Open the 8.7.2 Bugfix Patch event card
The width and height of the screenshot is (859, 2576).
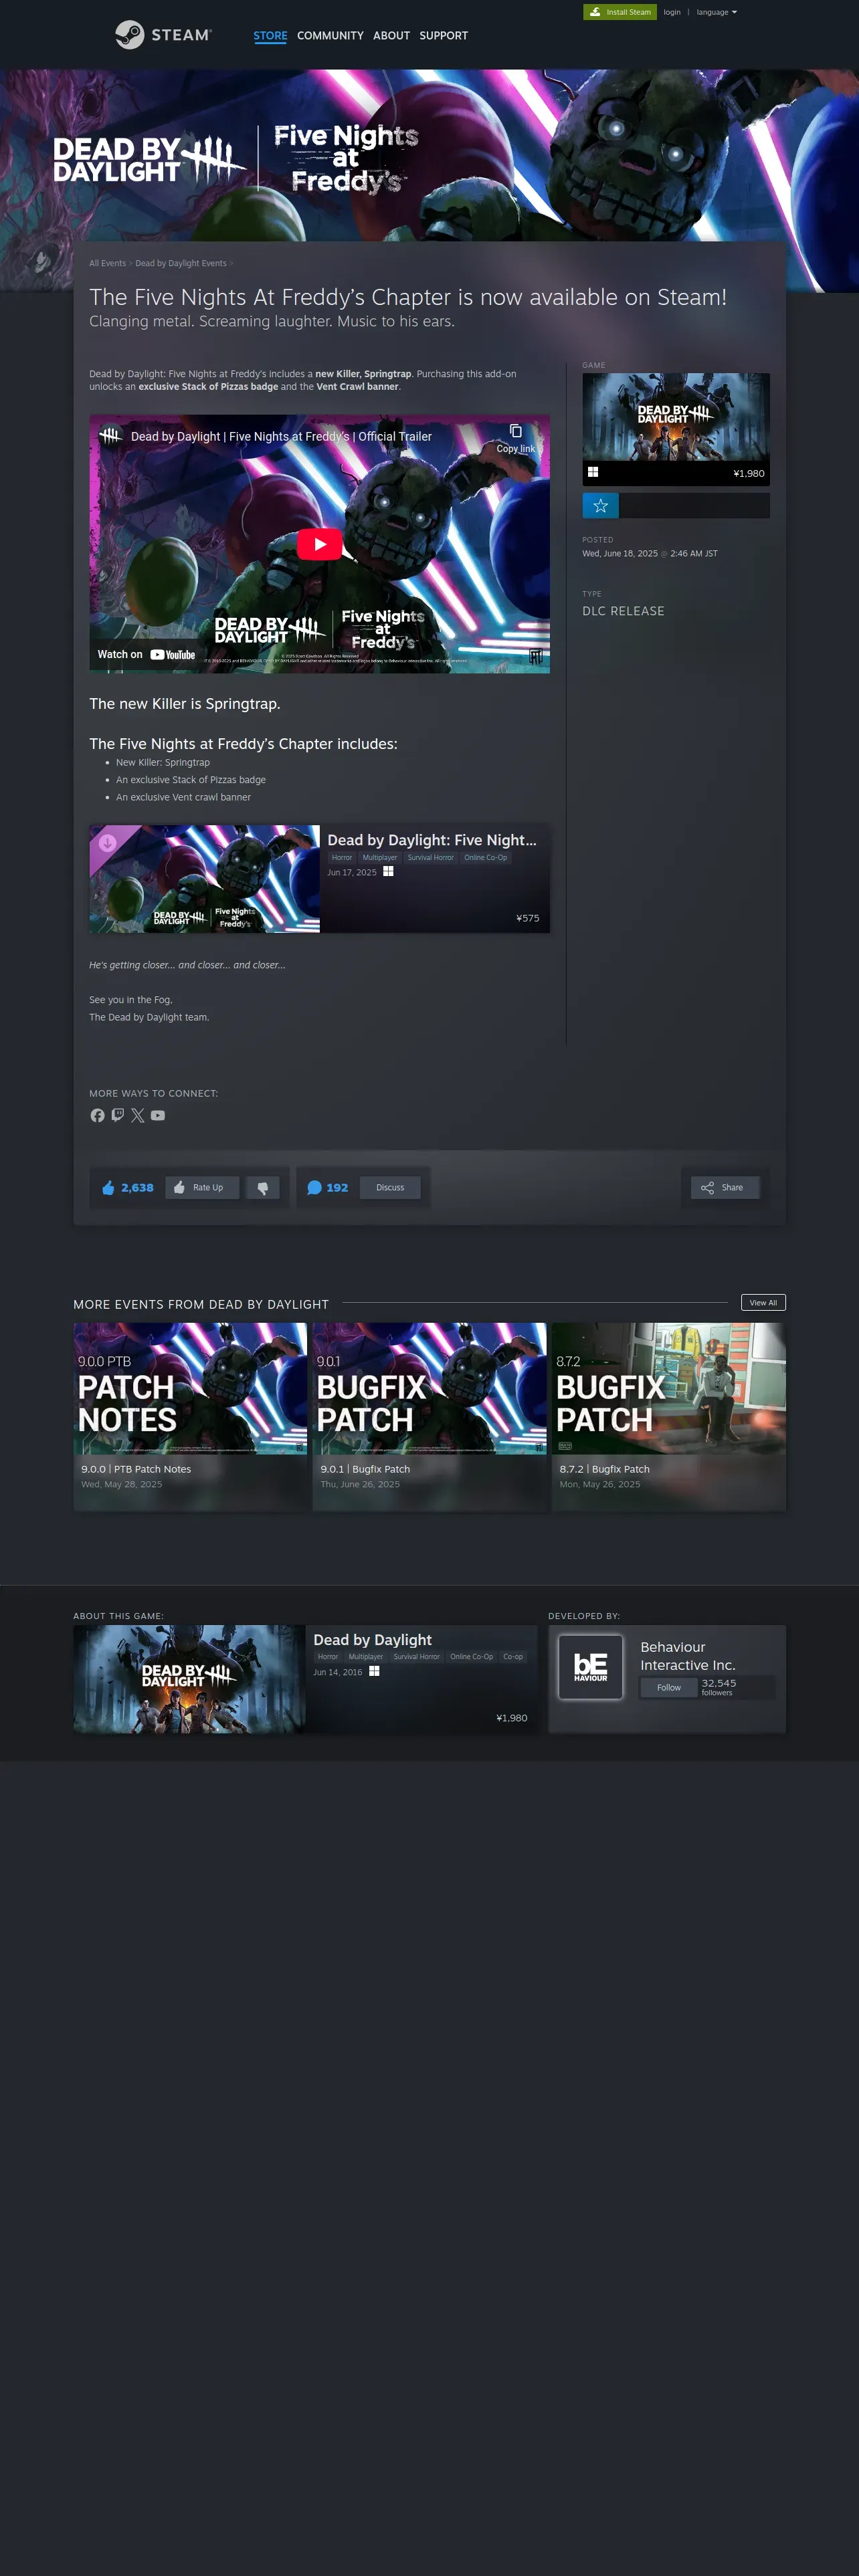click(x=669, y=1417)
